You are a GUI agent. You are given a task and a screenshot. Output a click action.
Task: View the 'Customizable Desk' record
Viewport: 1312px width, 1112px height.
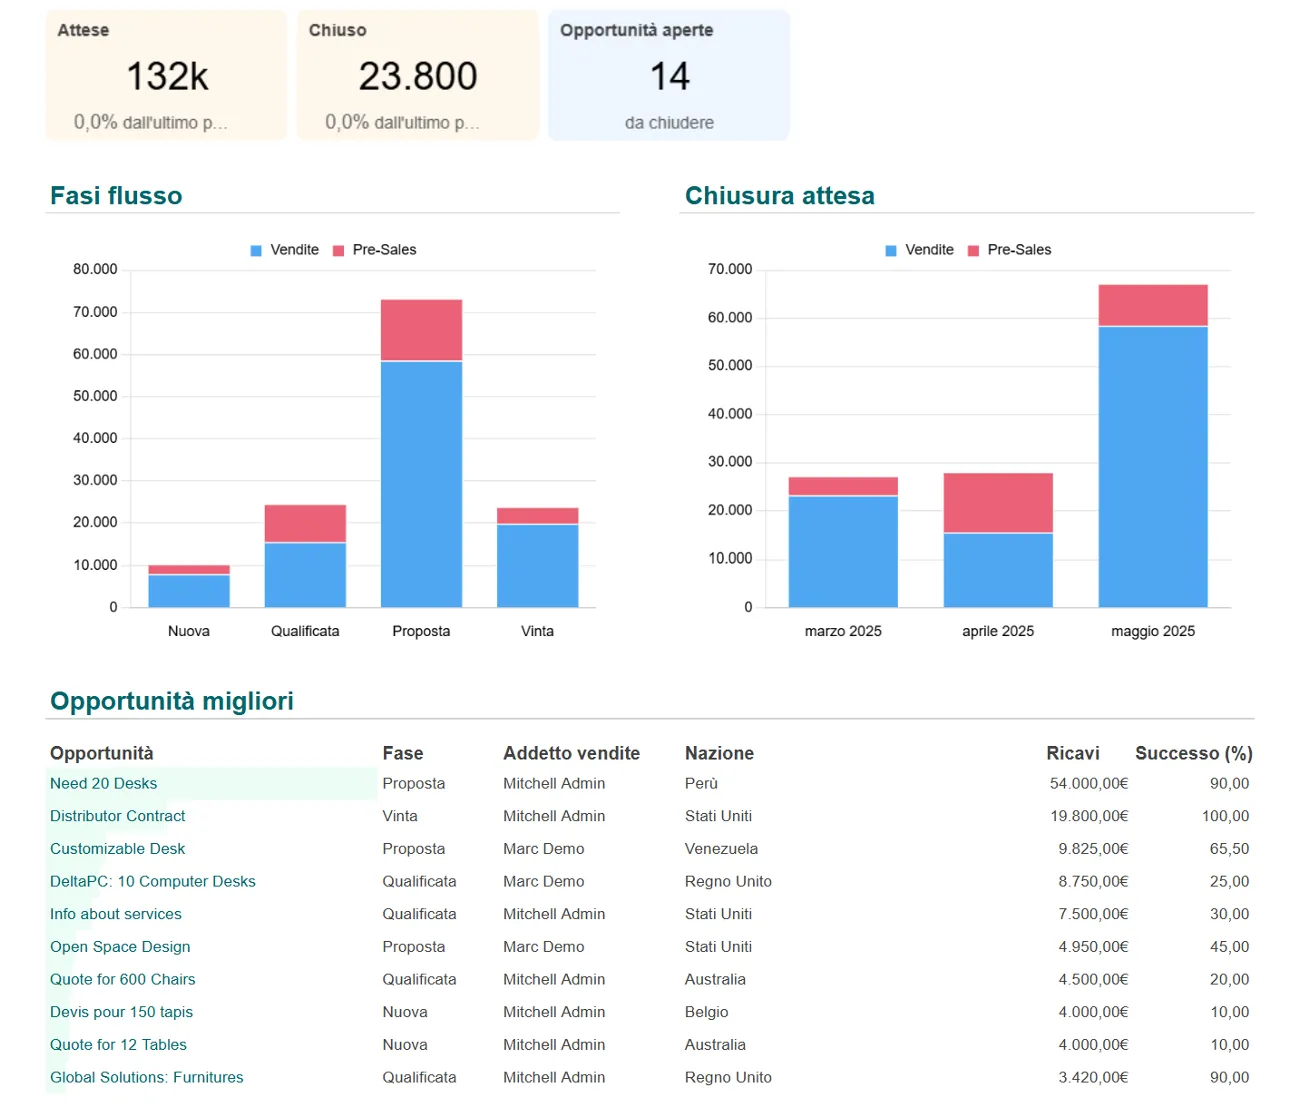pyautogui.click(x=117, y=848)
